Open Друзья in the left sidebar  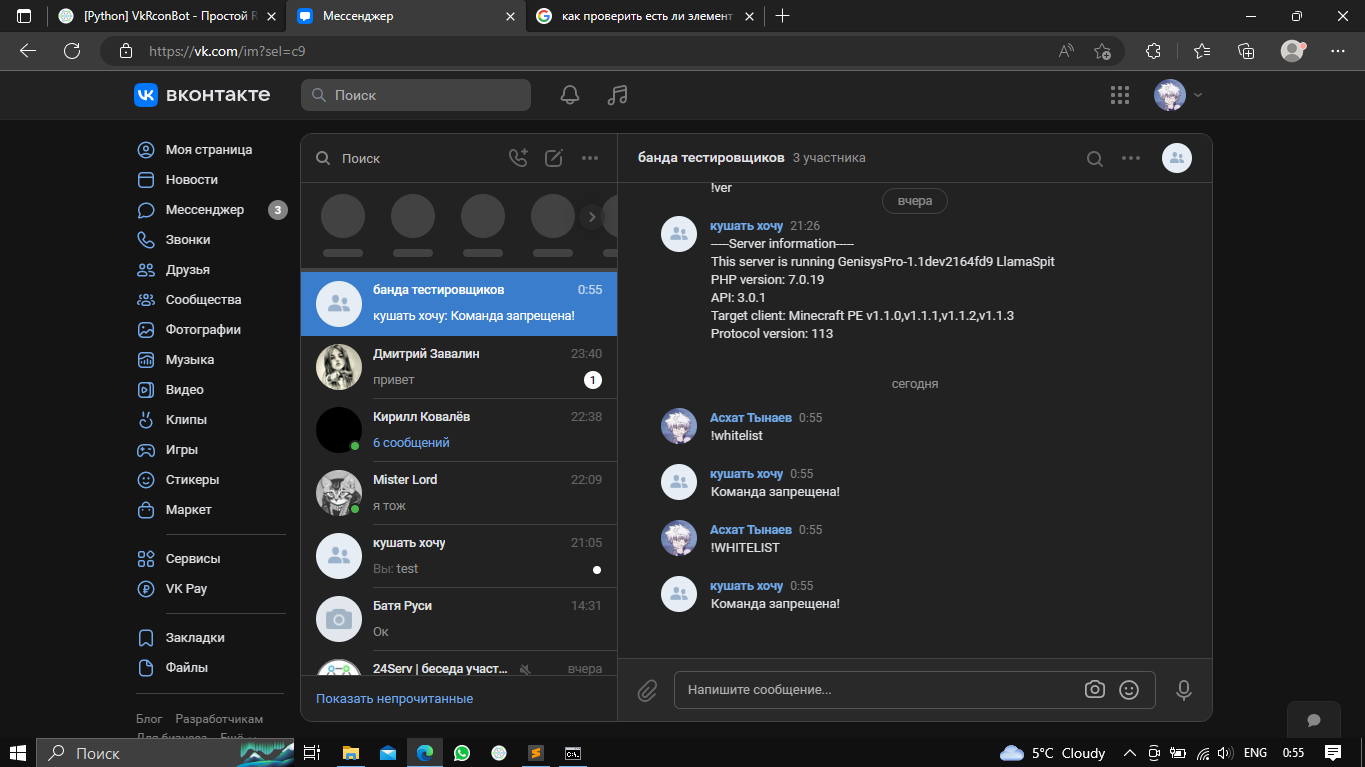click(x=187, y=270)
